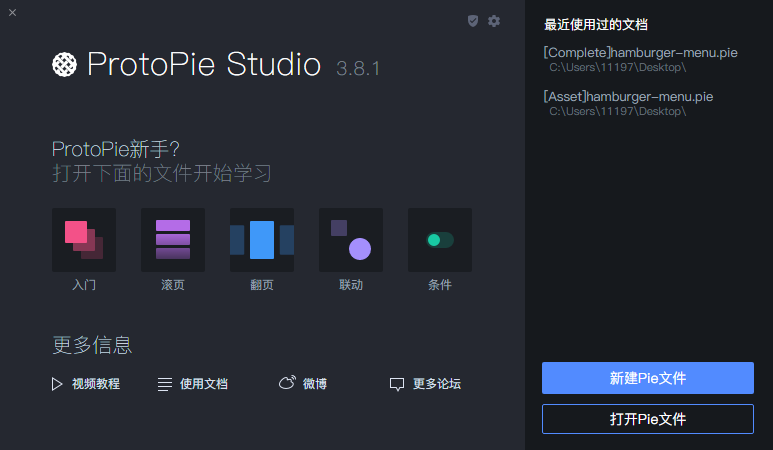This screenshot has width=773, height=450.
Task: Click the 滚页 label text
Action: (x=173, y=285)
